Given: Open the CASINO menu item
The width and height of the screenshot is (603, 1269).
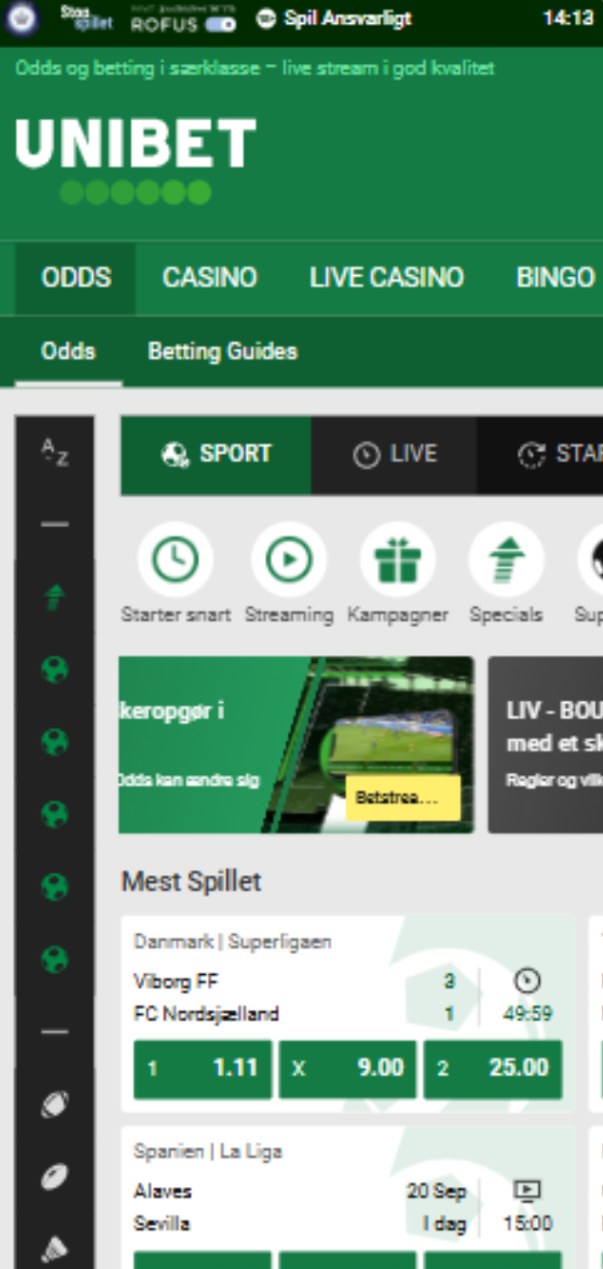Looking at the screenshot, I should (210, 277).
